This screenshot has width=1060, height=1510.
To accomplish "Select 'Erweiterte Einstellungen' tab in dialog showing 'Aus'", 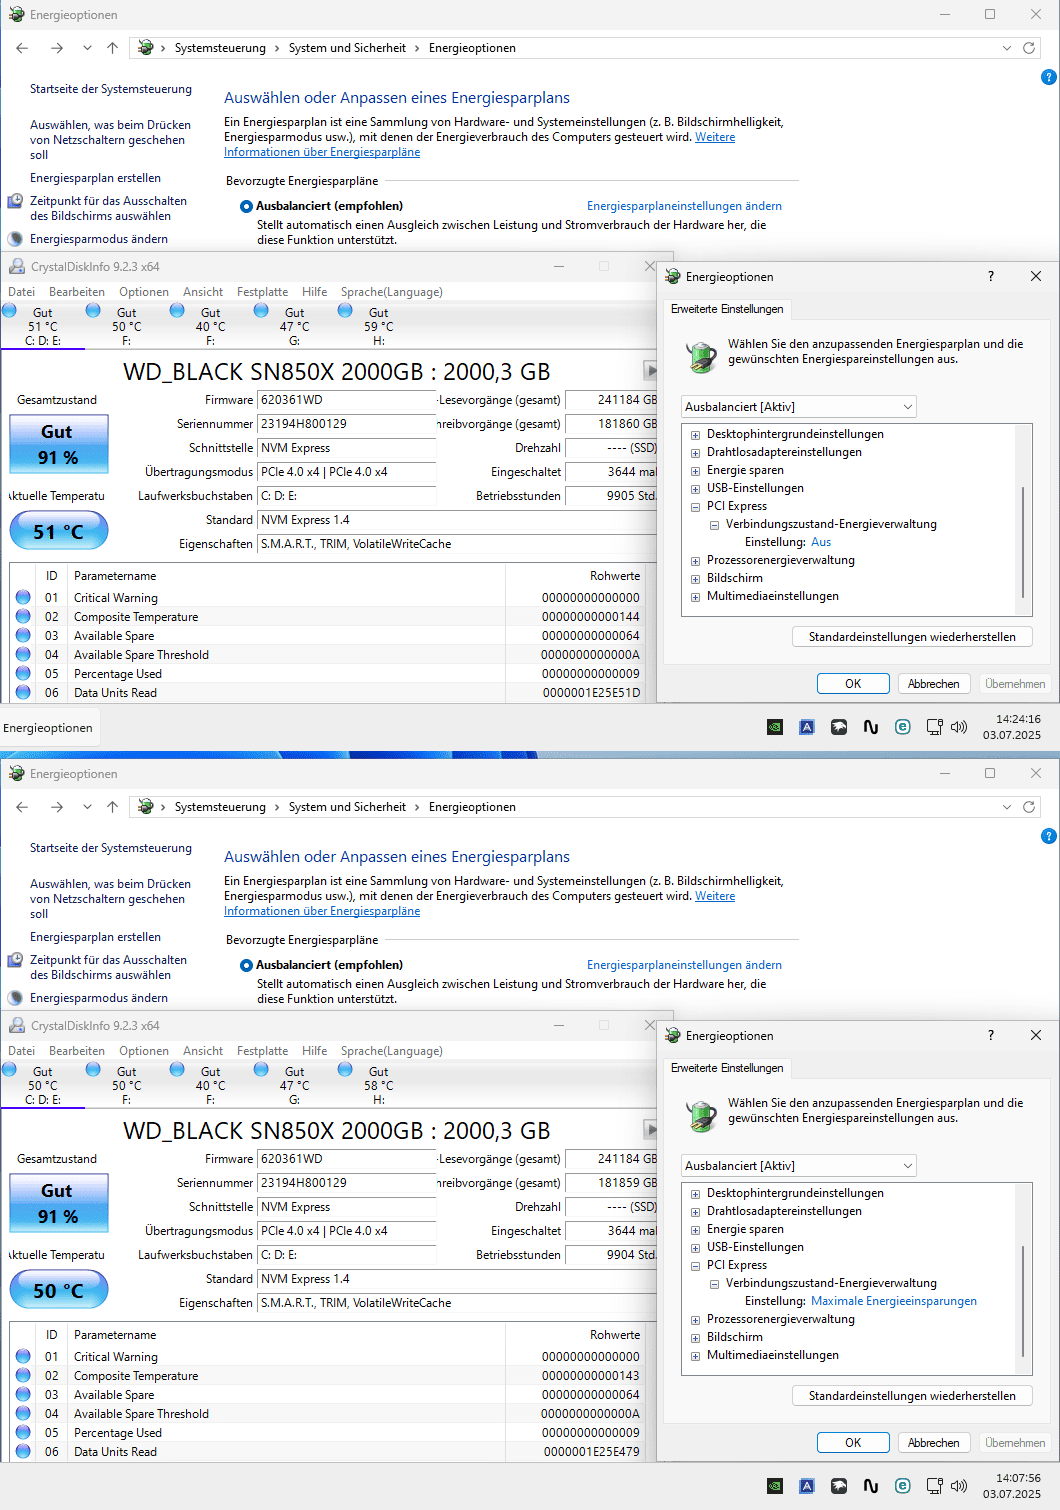I will 727,309.
